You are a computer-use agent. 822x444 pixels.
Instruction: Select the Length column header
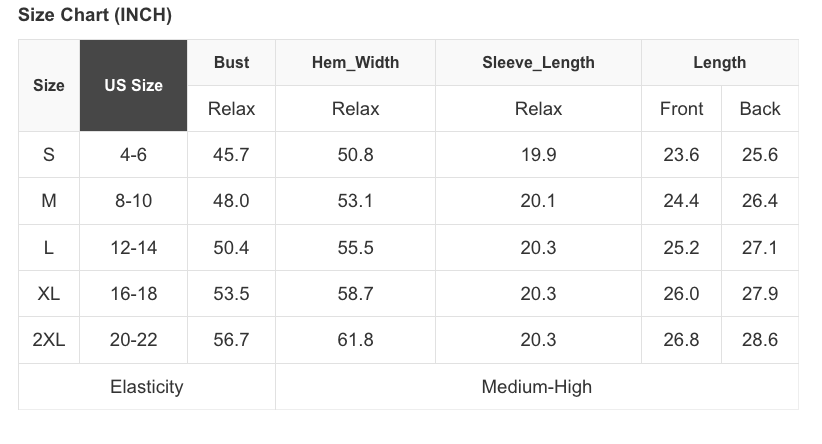tap(720, 62)
